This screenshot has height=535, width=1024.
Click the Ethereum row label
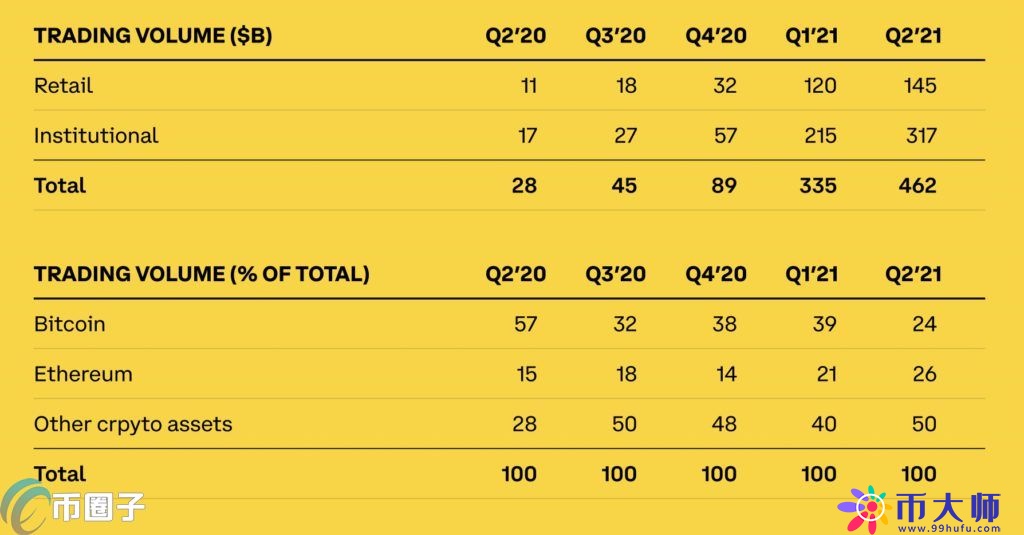click(x=83, y=374)
